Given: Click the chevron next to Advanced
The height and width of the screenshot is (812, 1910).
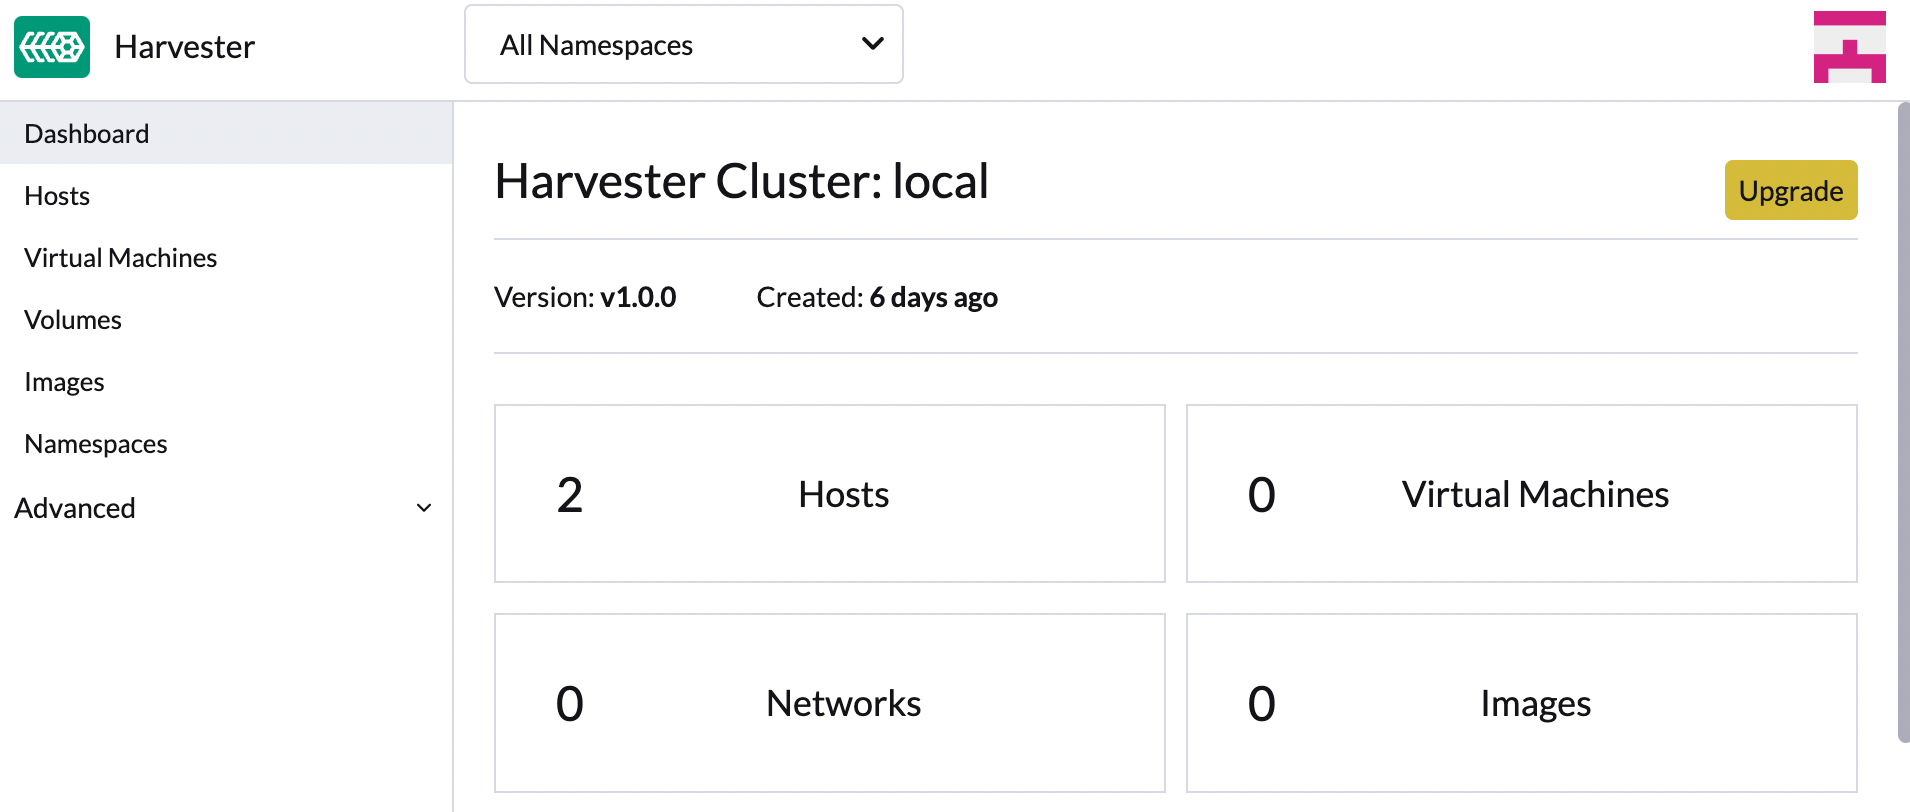Looking at the screenshot, I should 424,508.
